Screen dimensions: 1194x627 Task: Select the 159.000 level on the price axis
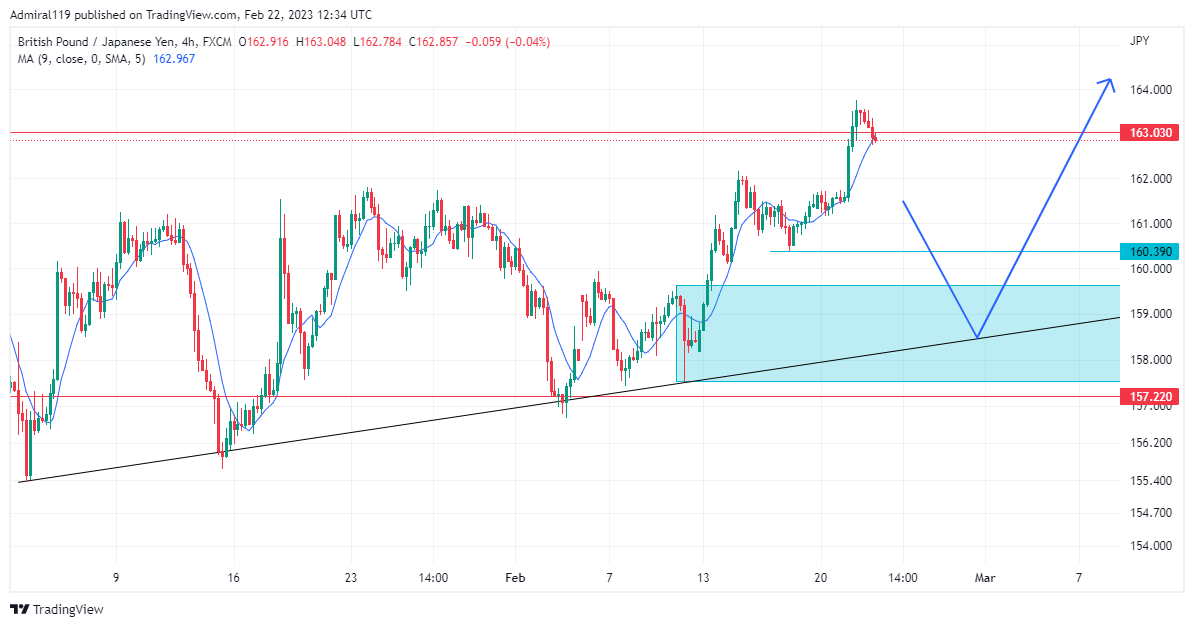pos(1150,314)
